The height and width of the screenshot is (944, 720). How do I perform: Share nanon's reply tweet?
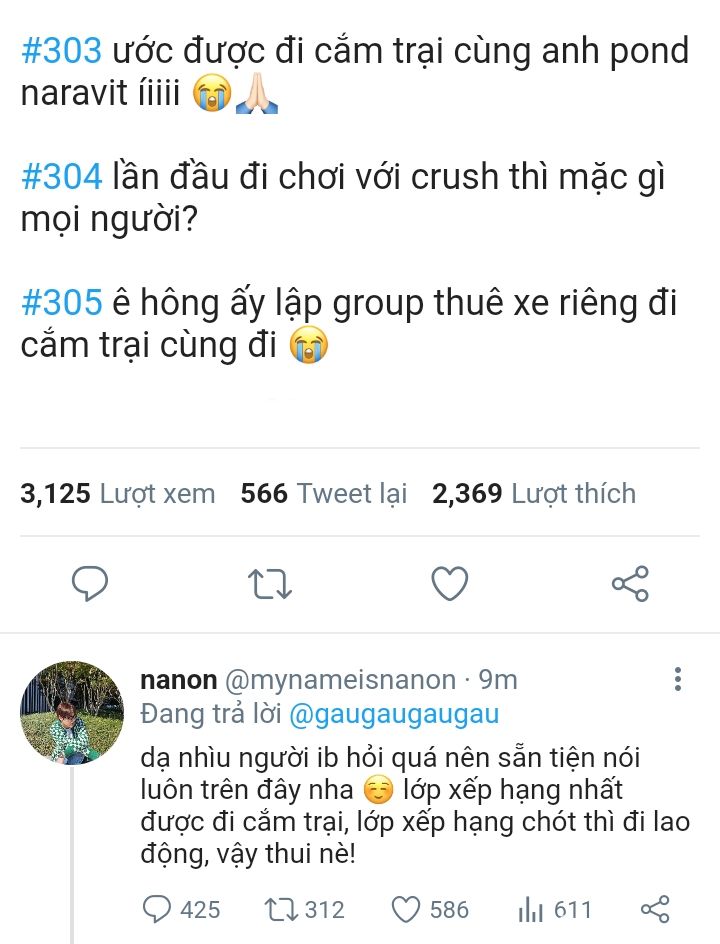655,909
